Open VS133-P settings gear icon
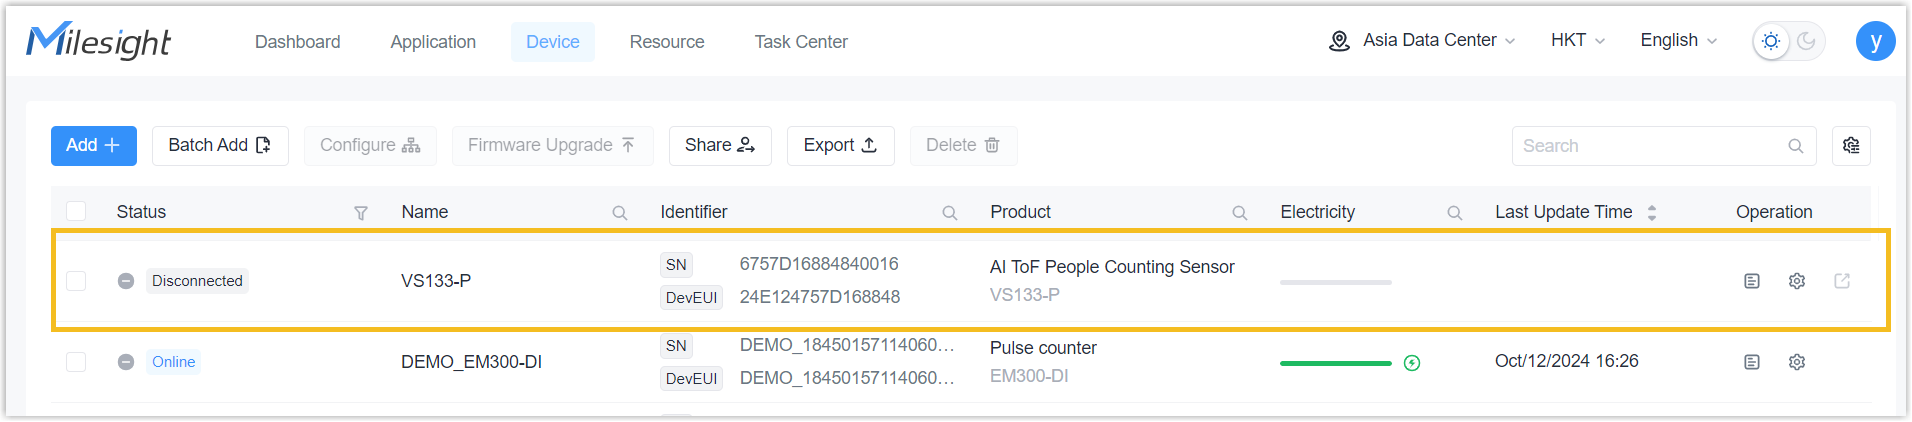 (1797, 281)
